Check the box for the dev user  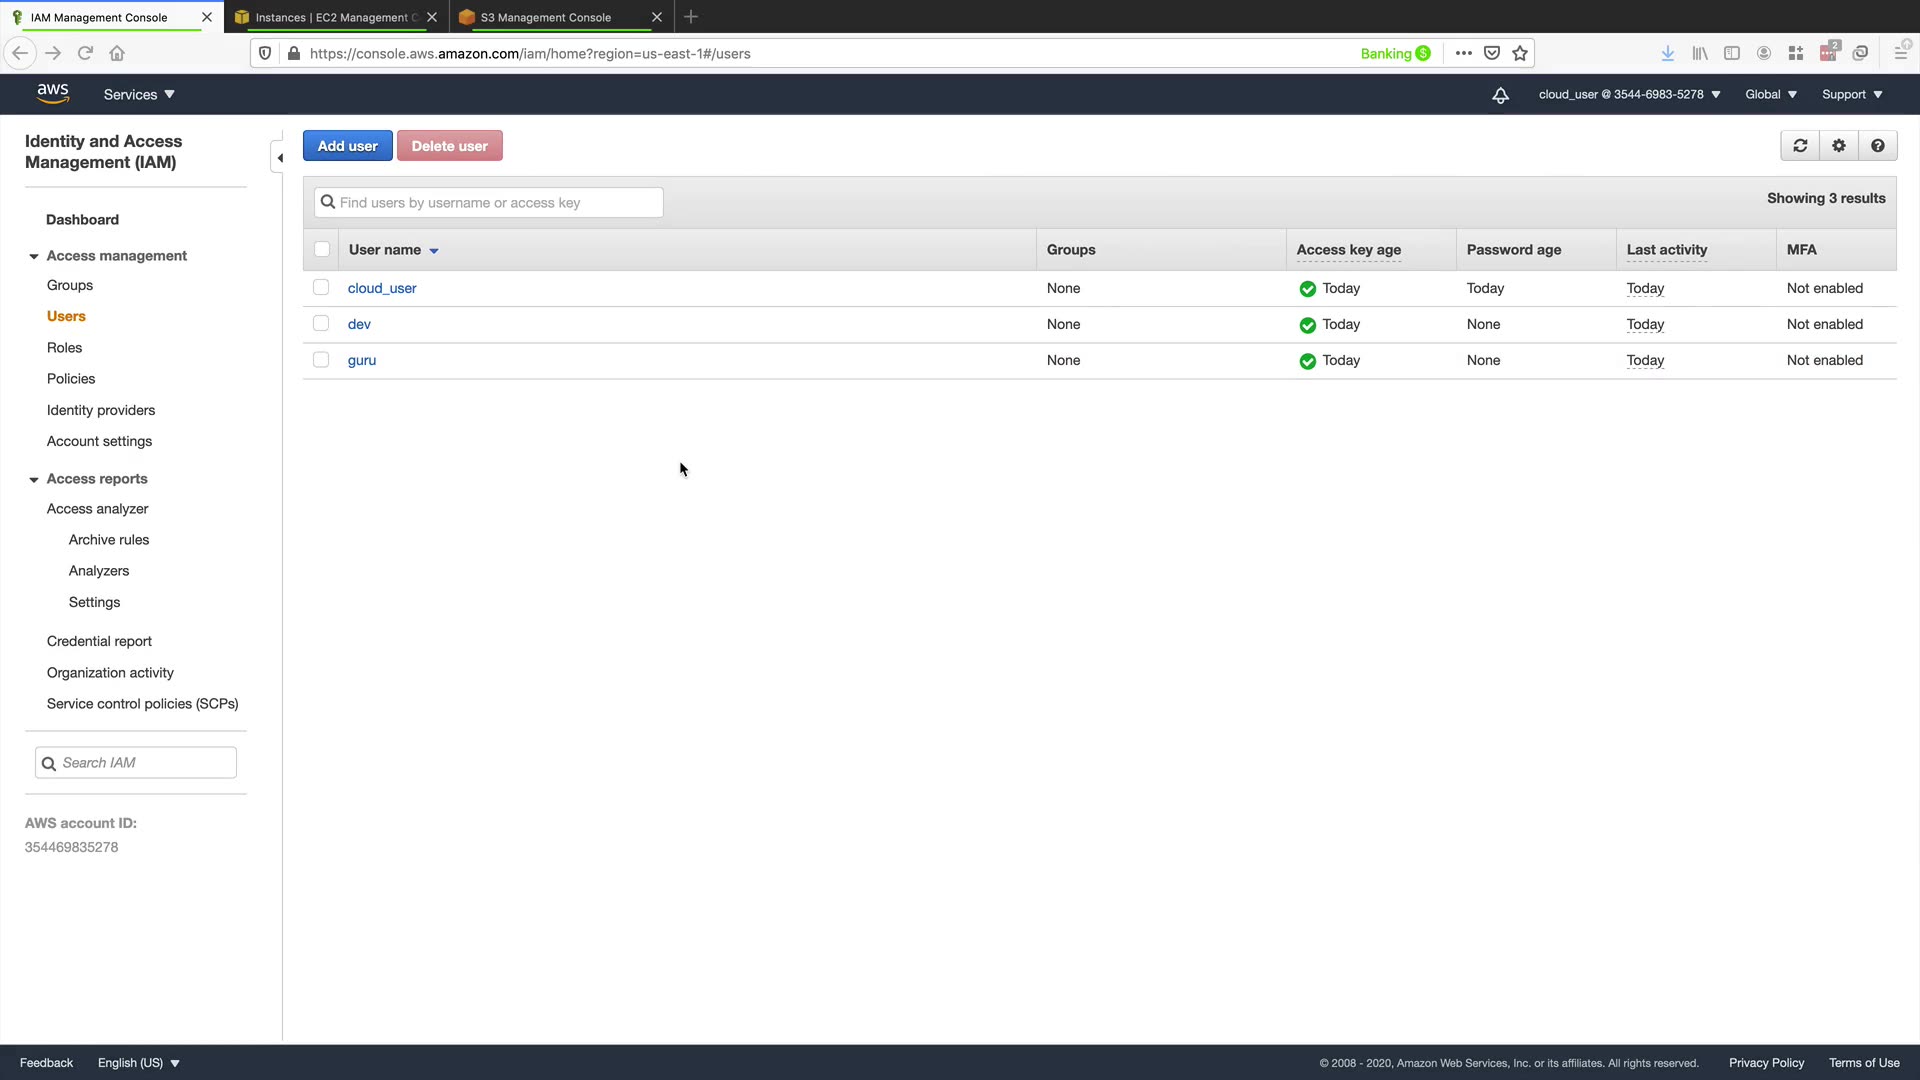321,324
